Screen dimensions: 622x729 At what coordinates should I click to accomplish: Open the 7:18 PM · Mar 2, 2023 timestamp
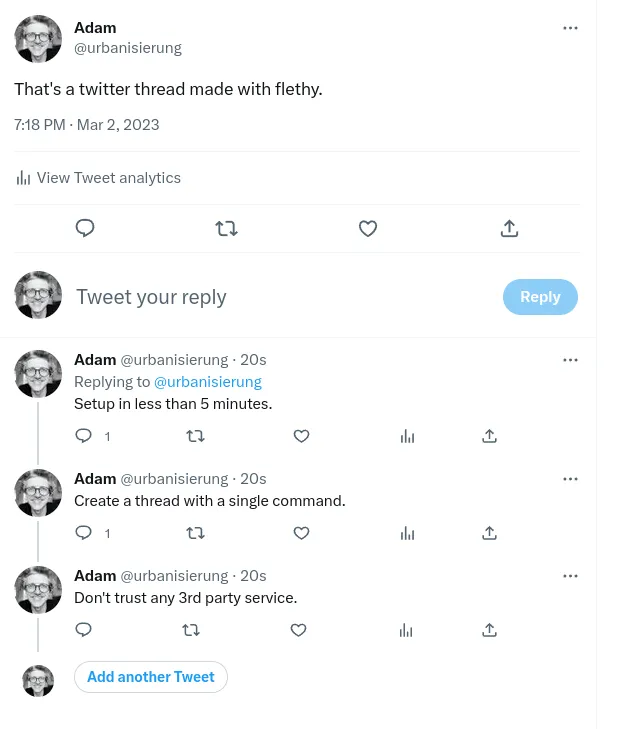pos(87,125)
